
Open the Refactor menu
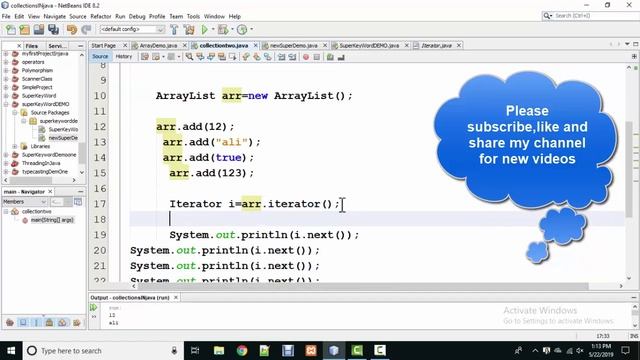[x=101, y=16]
